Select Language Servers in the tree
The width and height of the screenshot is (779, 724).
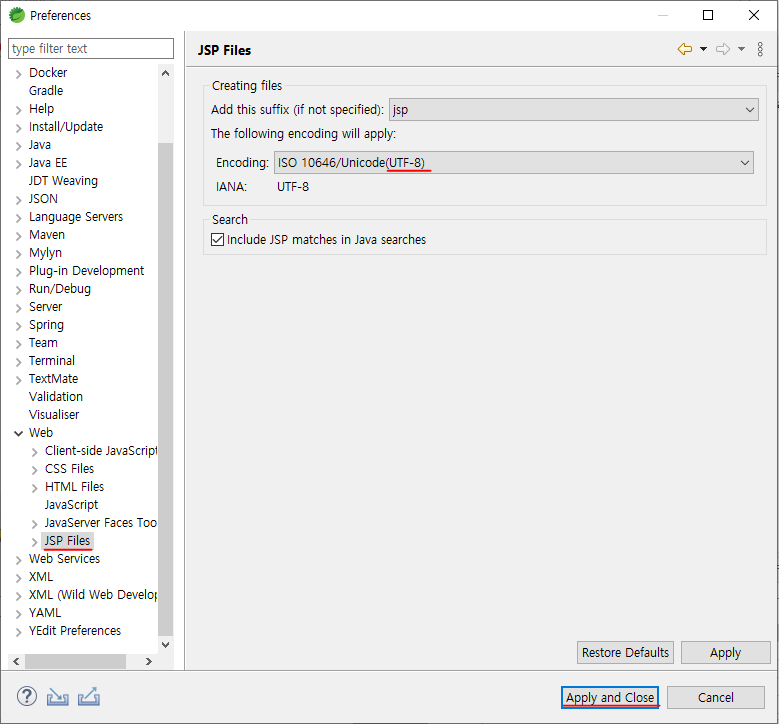tap(76, 217)
